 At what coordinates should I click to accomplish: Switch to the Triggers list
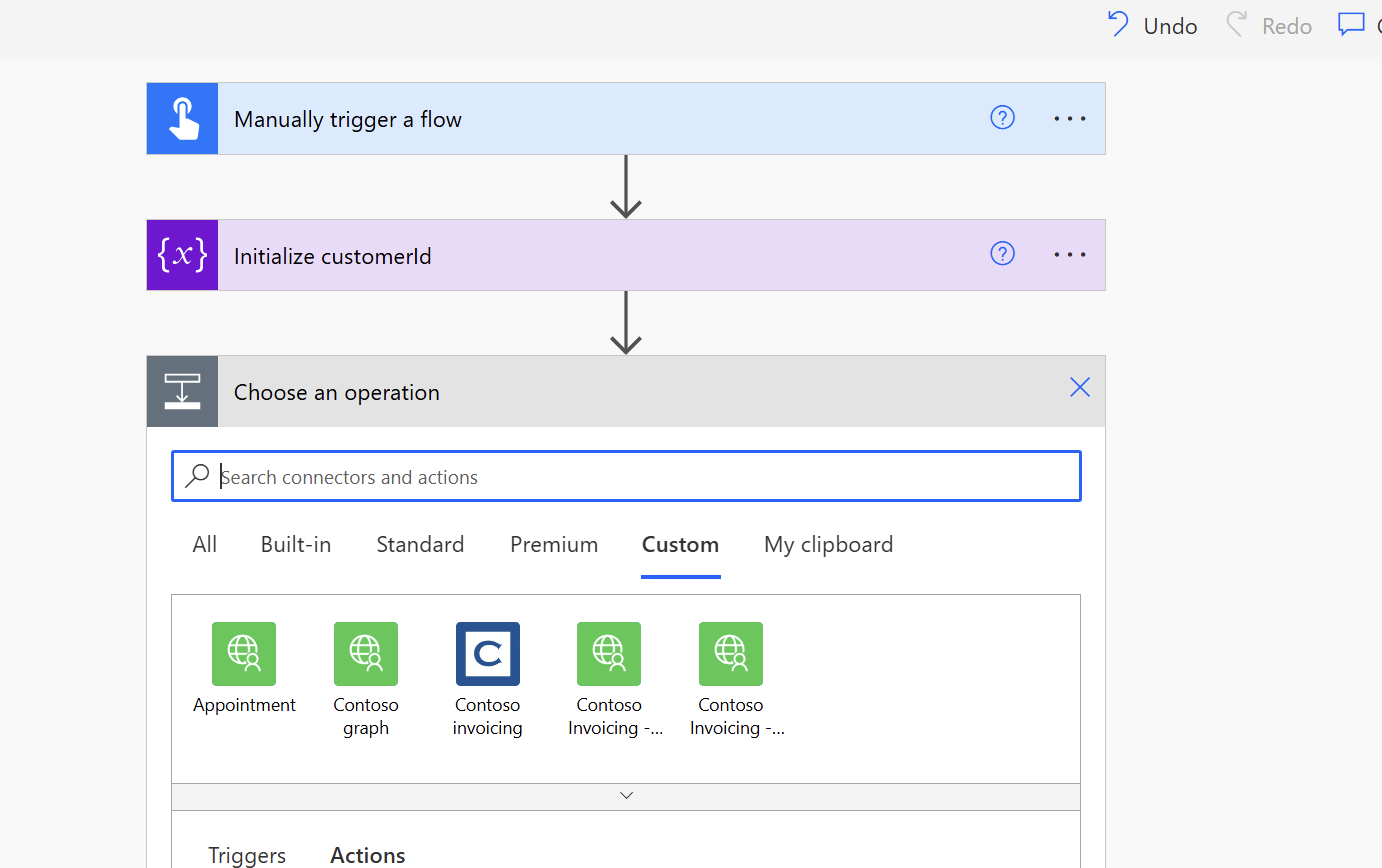pyautogui.click(x=247, y=855)
